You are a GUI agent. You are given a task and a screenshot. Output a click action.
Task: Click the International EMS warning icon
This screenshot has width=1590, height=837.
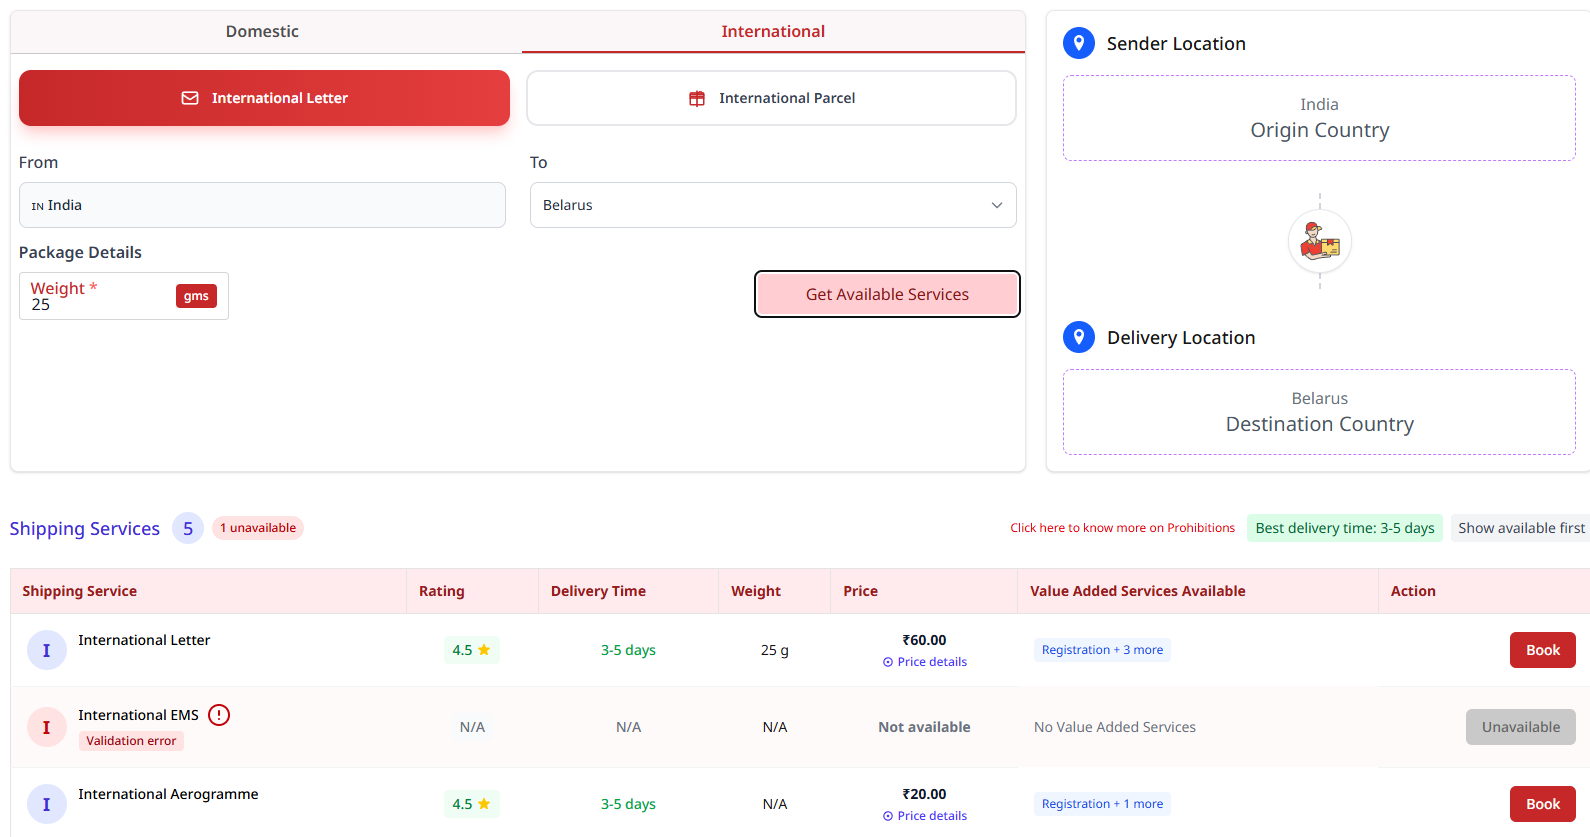coord(219,715)
